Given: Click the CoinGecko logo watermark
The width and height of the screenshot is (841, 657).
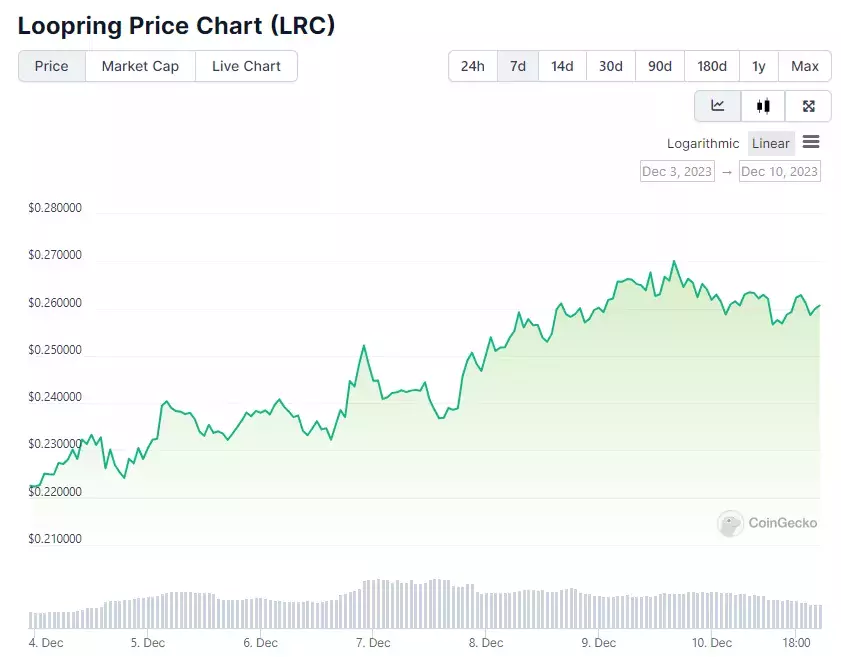Looking at the screenshot, I should click(x=768, y=523).
